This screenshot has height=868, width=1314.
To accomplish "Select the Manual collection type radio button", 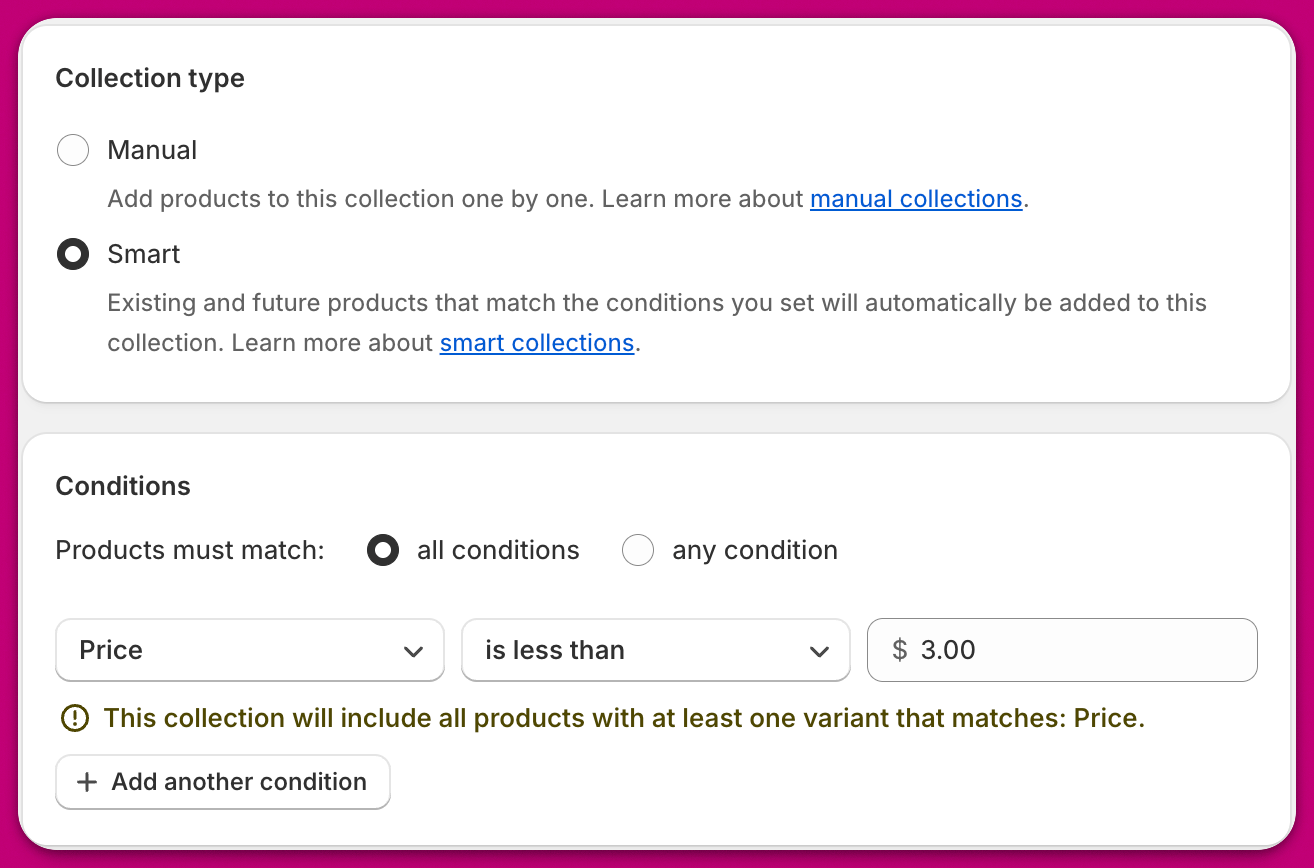I will coord(73,151).
